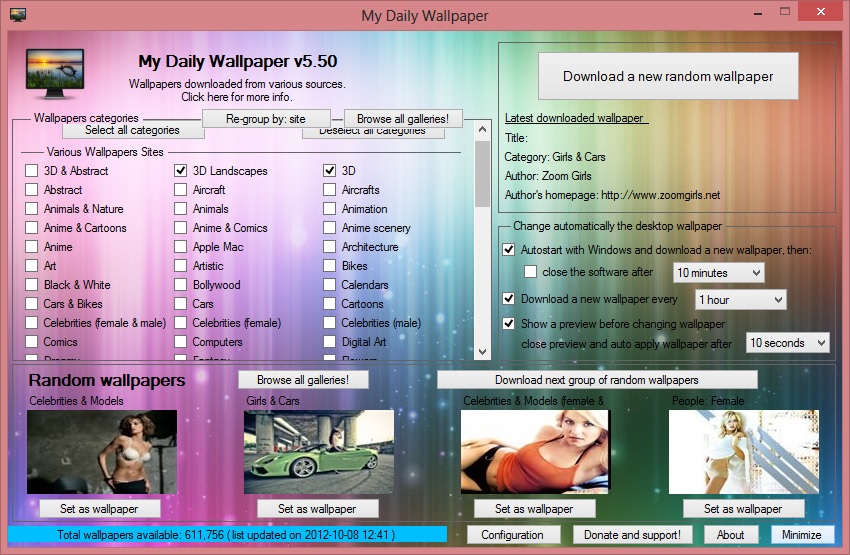Click Download next group of random wallpapers

point(597,380)
